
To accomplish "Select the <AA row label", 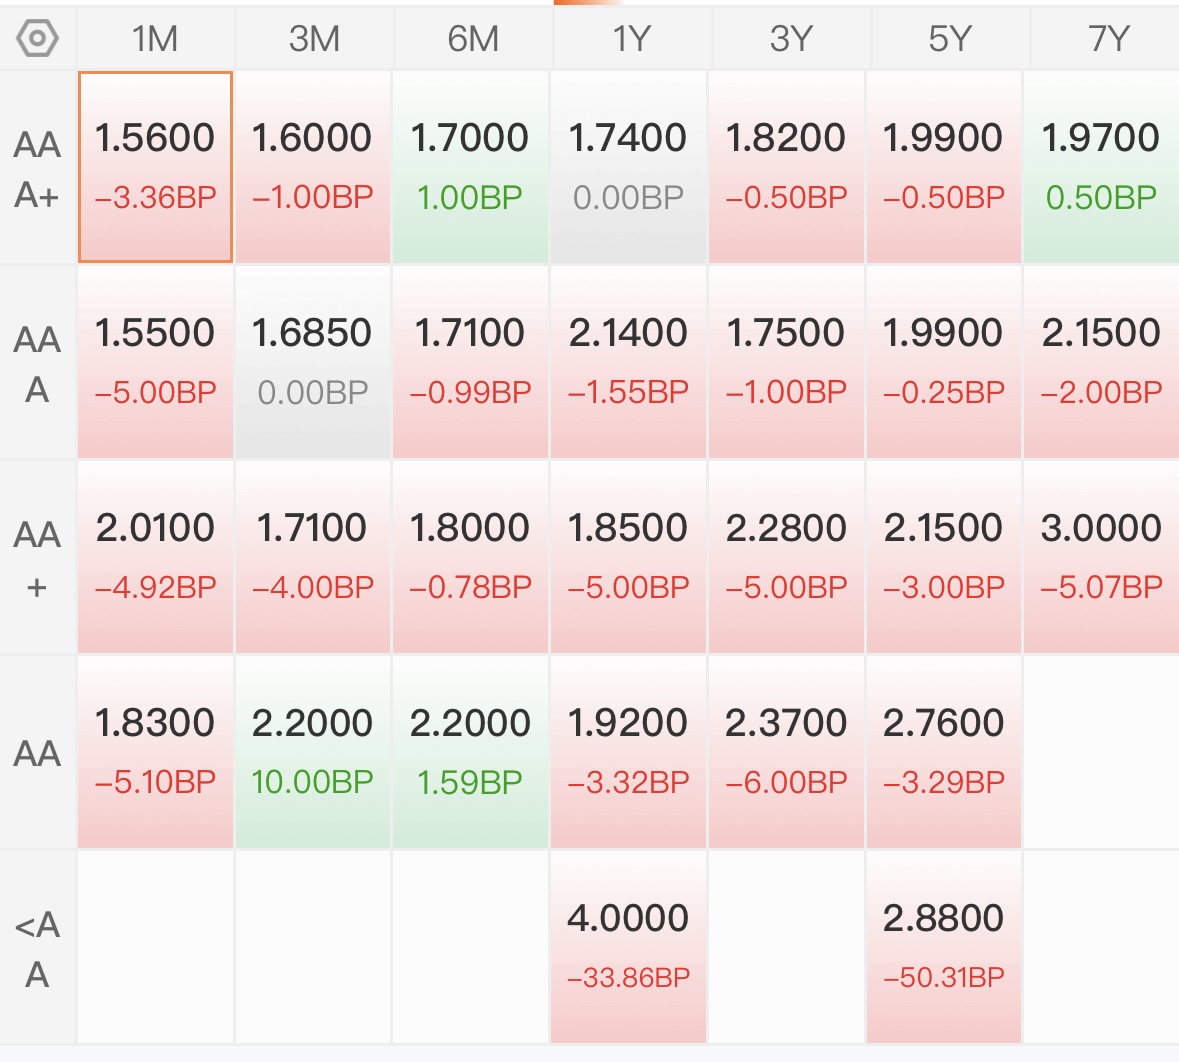I will point(37,948).
